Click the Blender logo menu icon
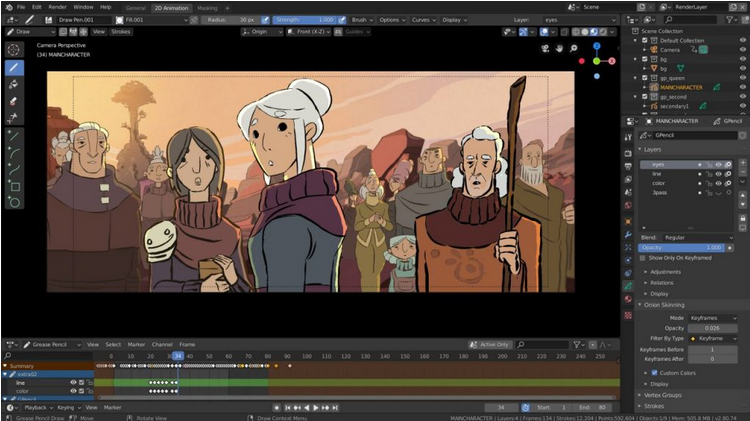 pos(9,7)
